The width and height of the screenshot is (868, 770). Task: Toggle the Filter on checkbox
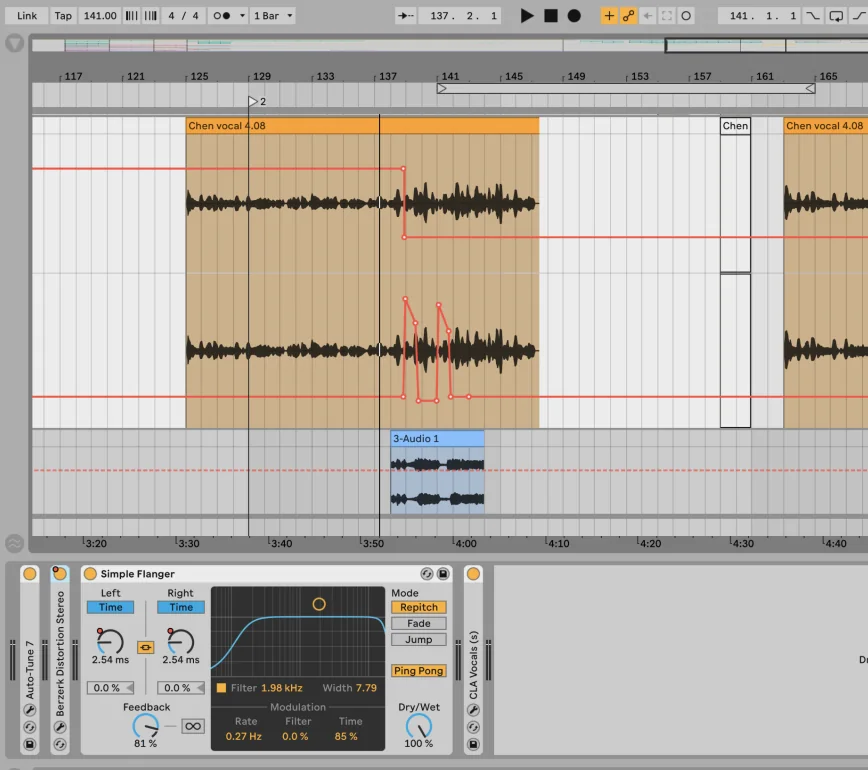(221, 688)
